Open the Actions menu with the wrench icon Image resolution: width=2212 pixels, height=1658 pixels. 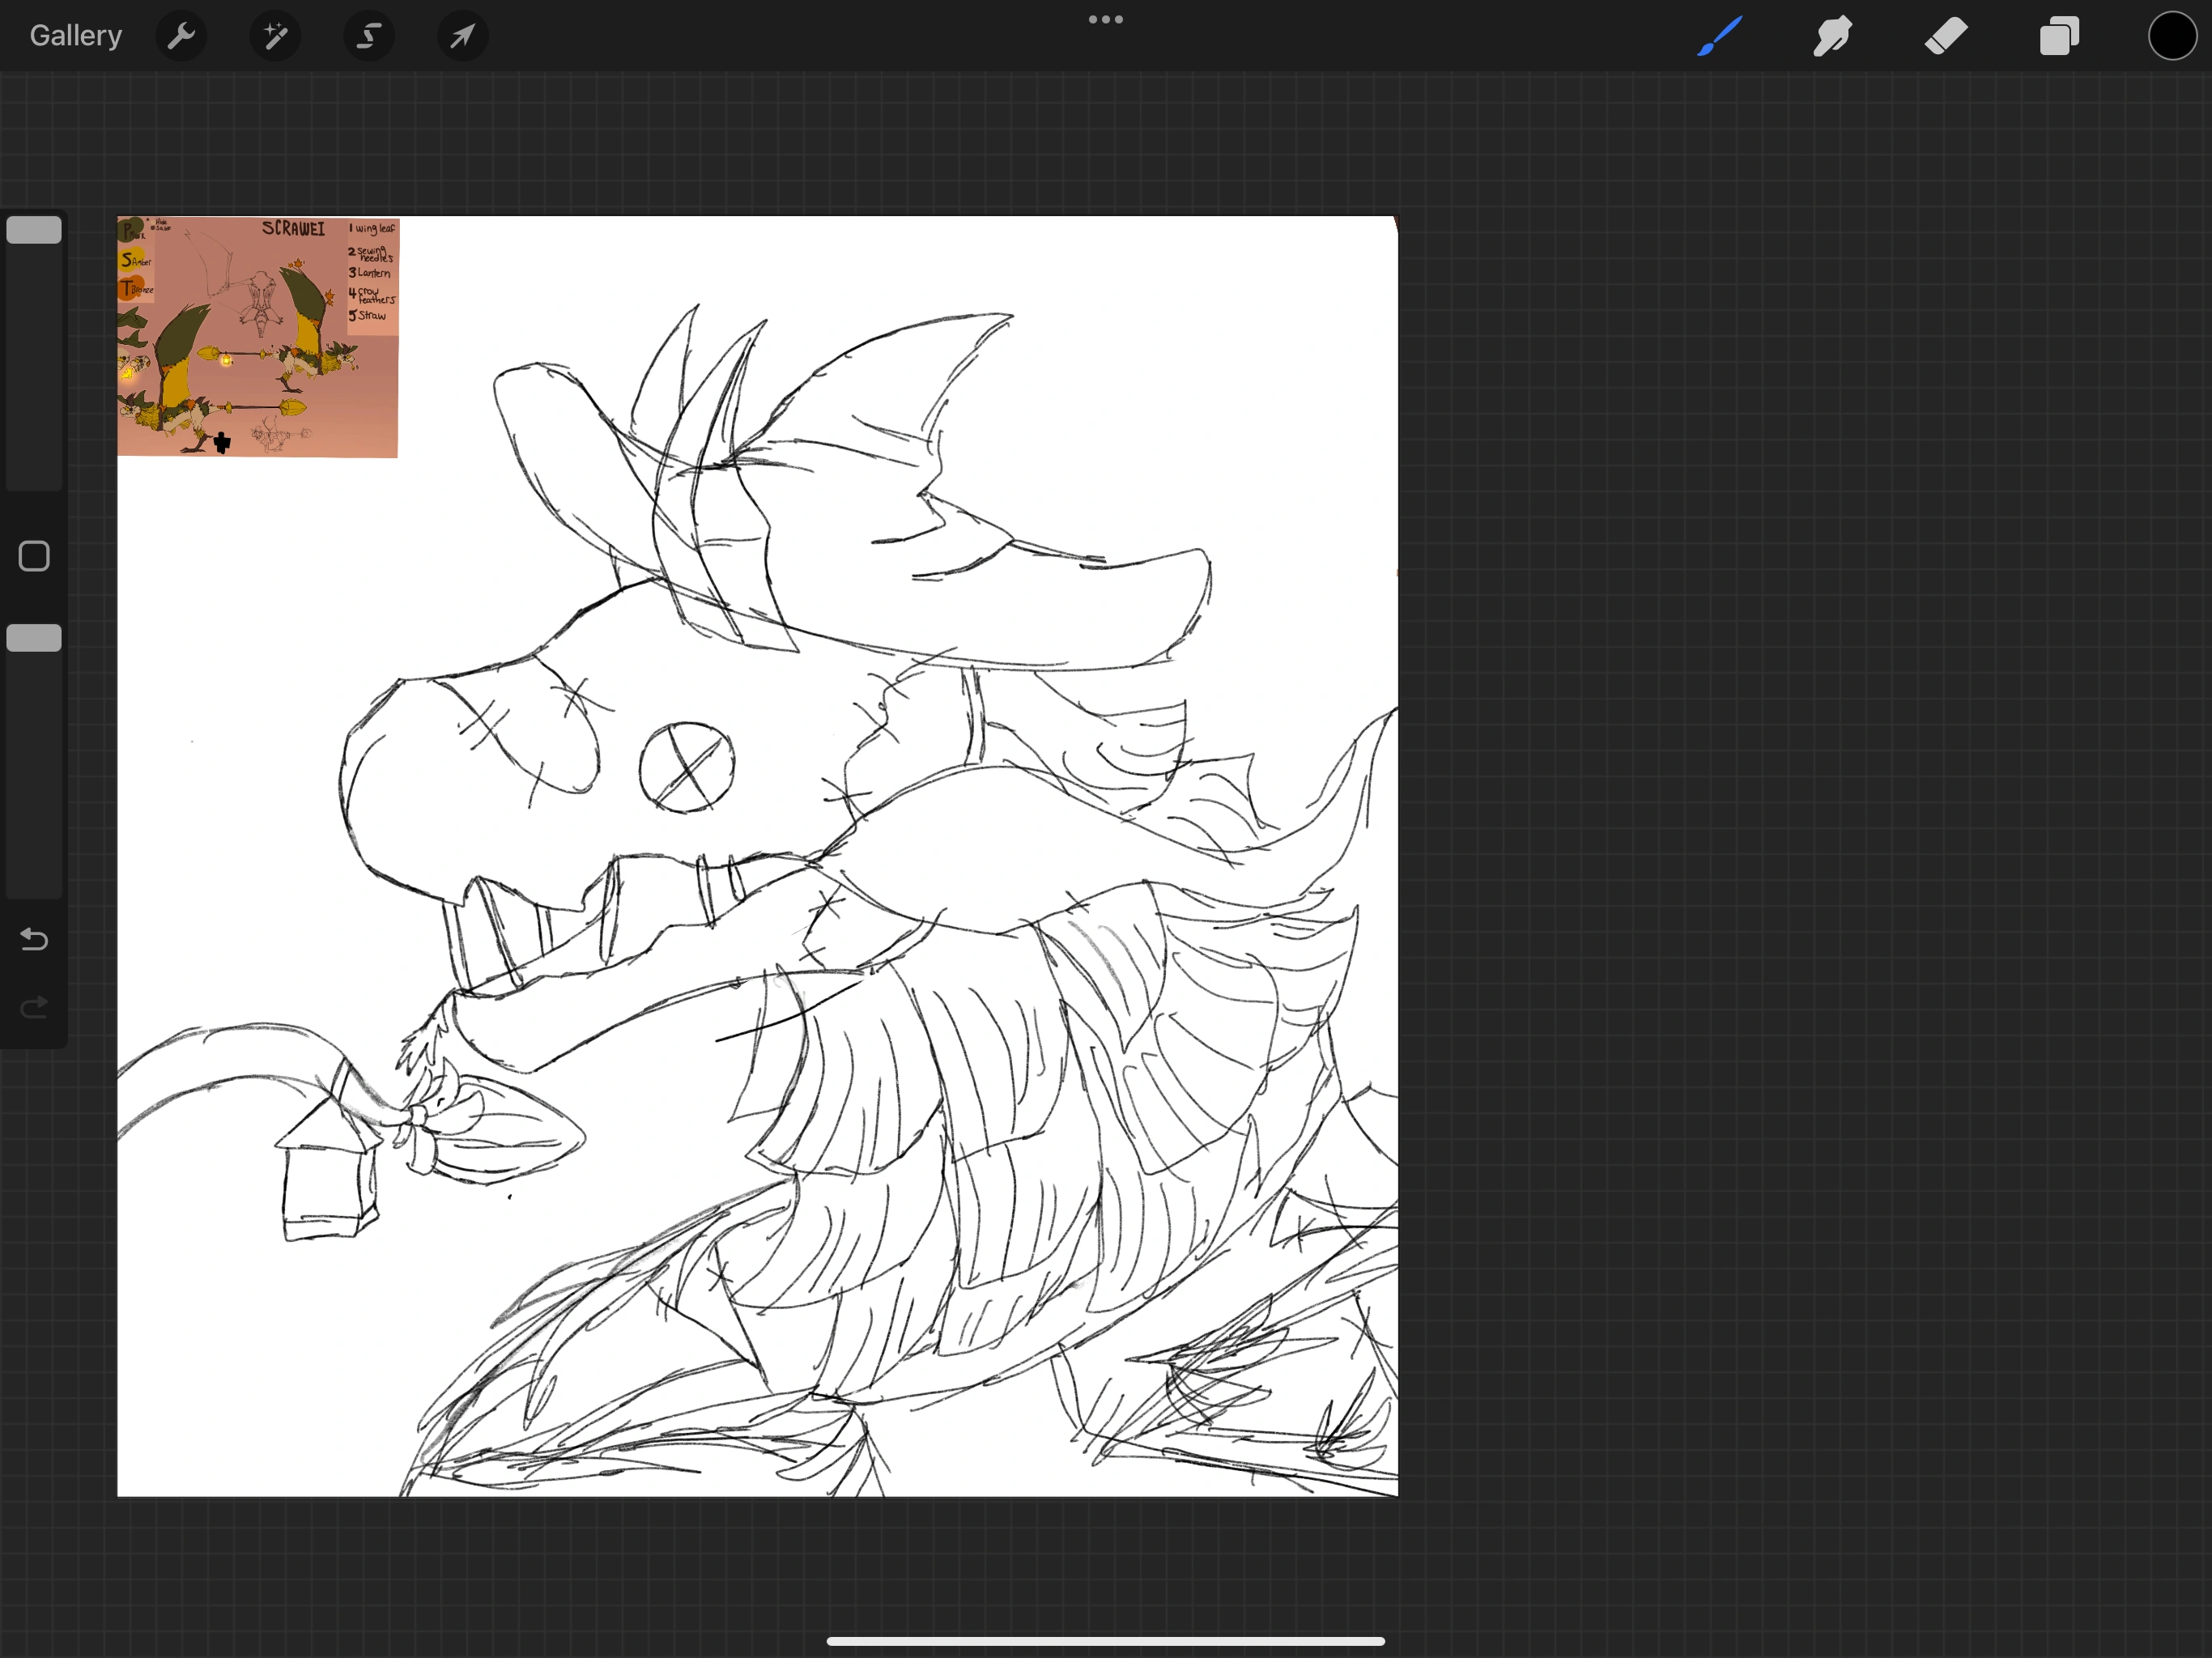click(x=181, y=36)
